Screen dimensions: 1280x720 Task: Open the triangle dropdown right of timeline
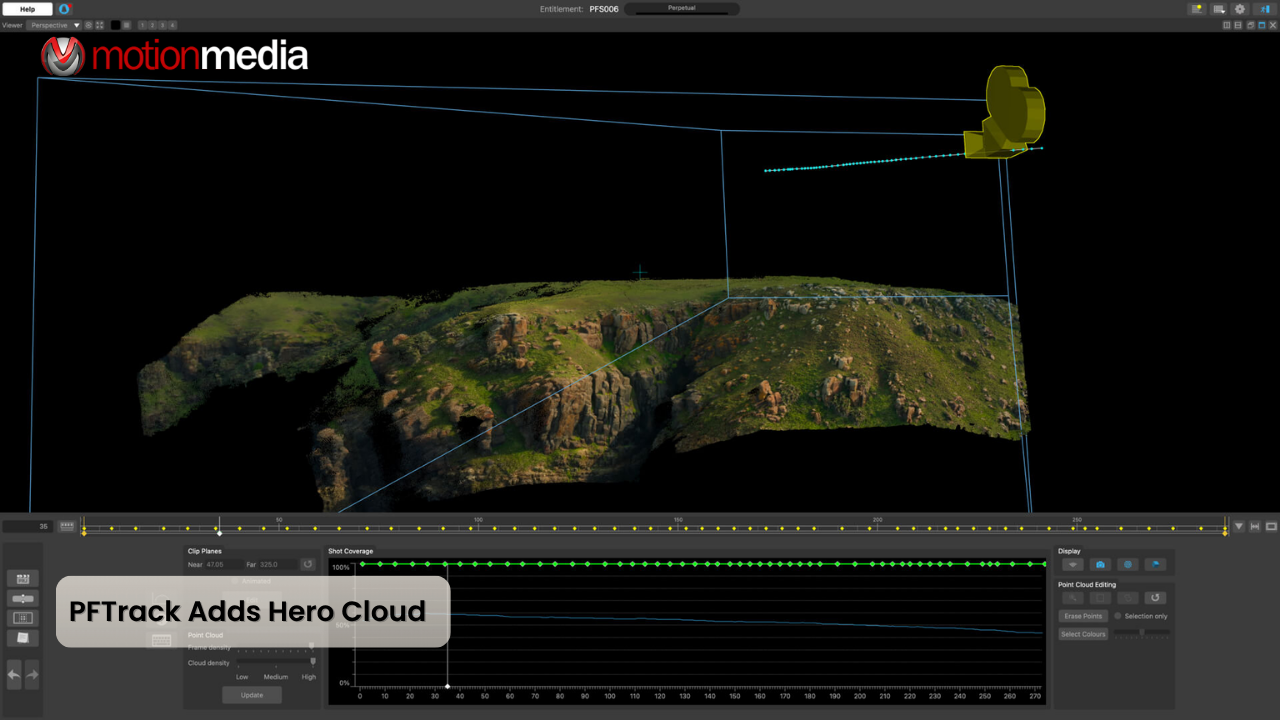point(1239,526)
